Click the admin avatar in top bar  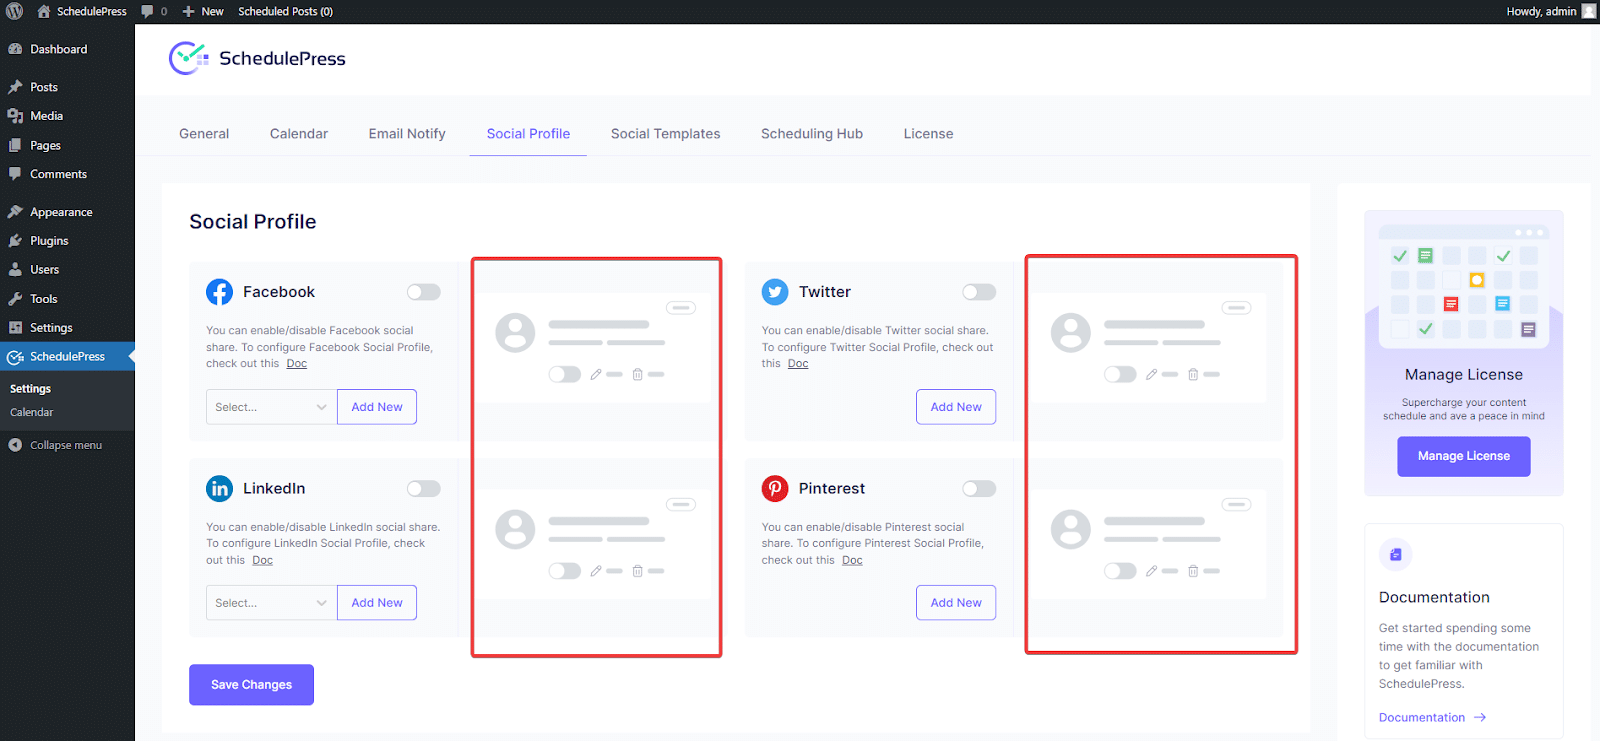coord(1589,11)
